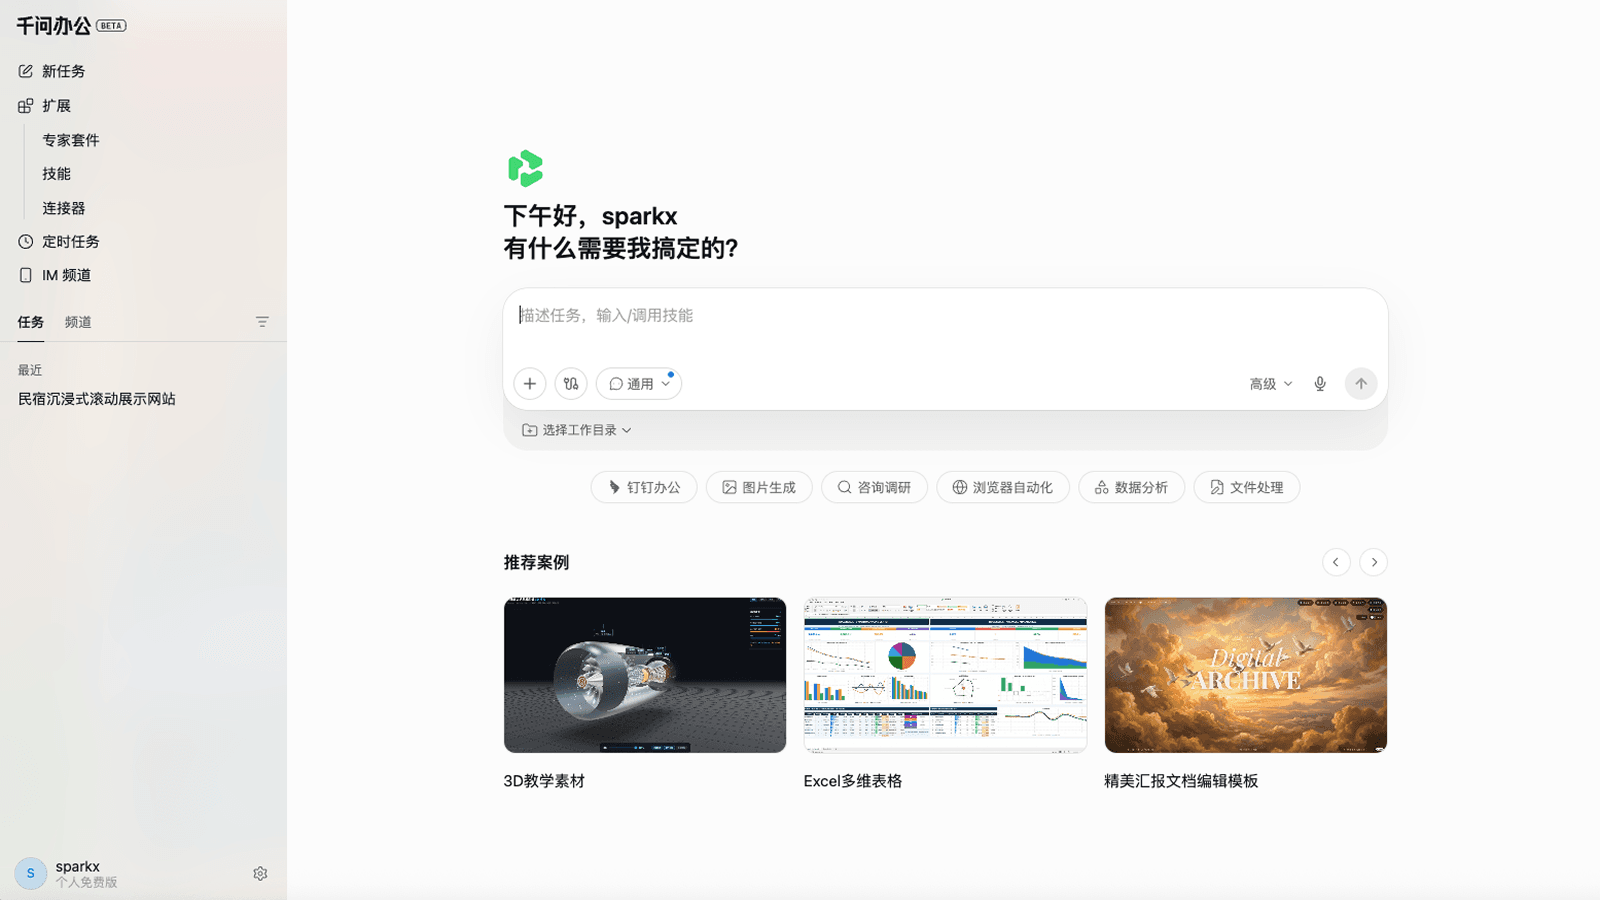Screen dimensions: 1600x900
Task: Open the Extensions icon in sidebar
Action: click(x=26, y=105)
